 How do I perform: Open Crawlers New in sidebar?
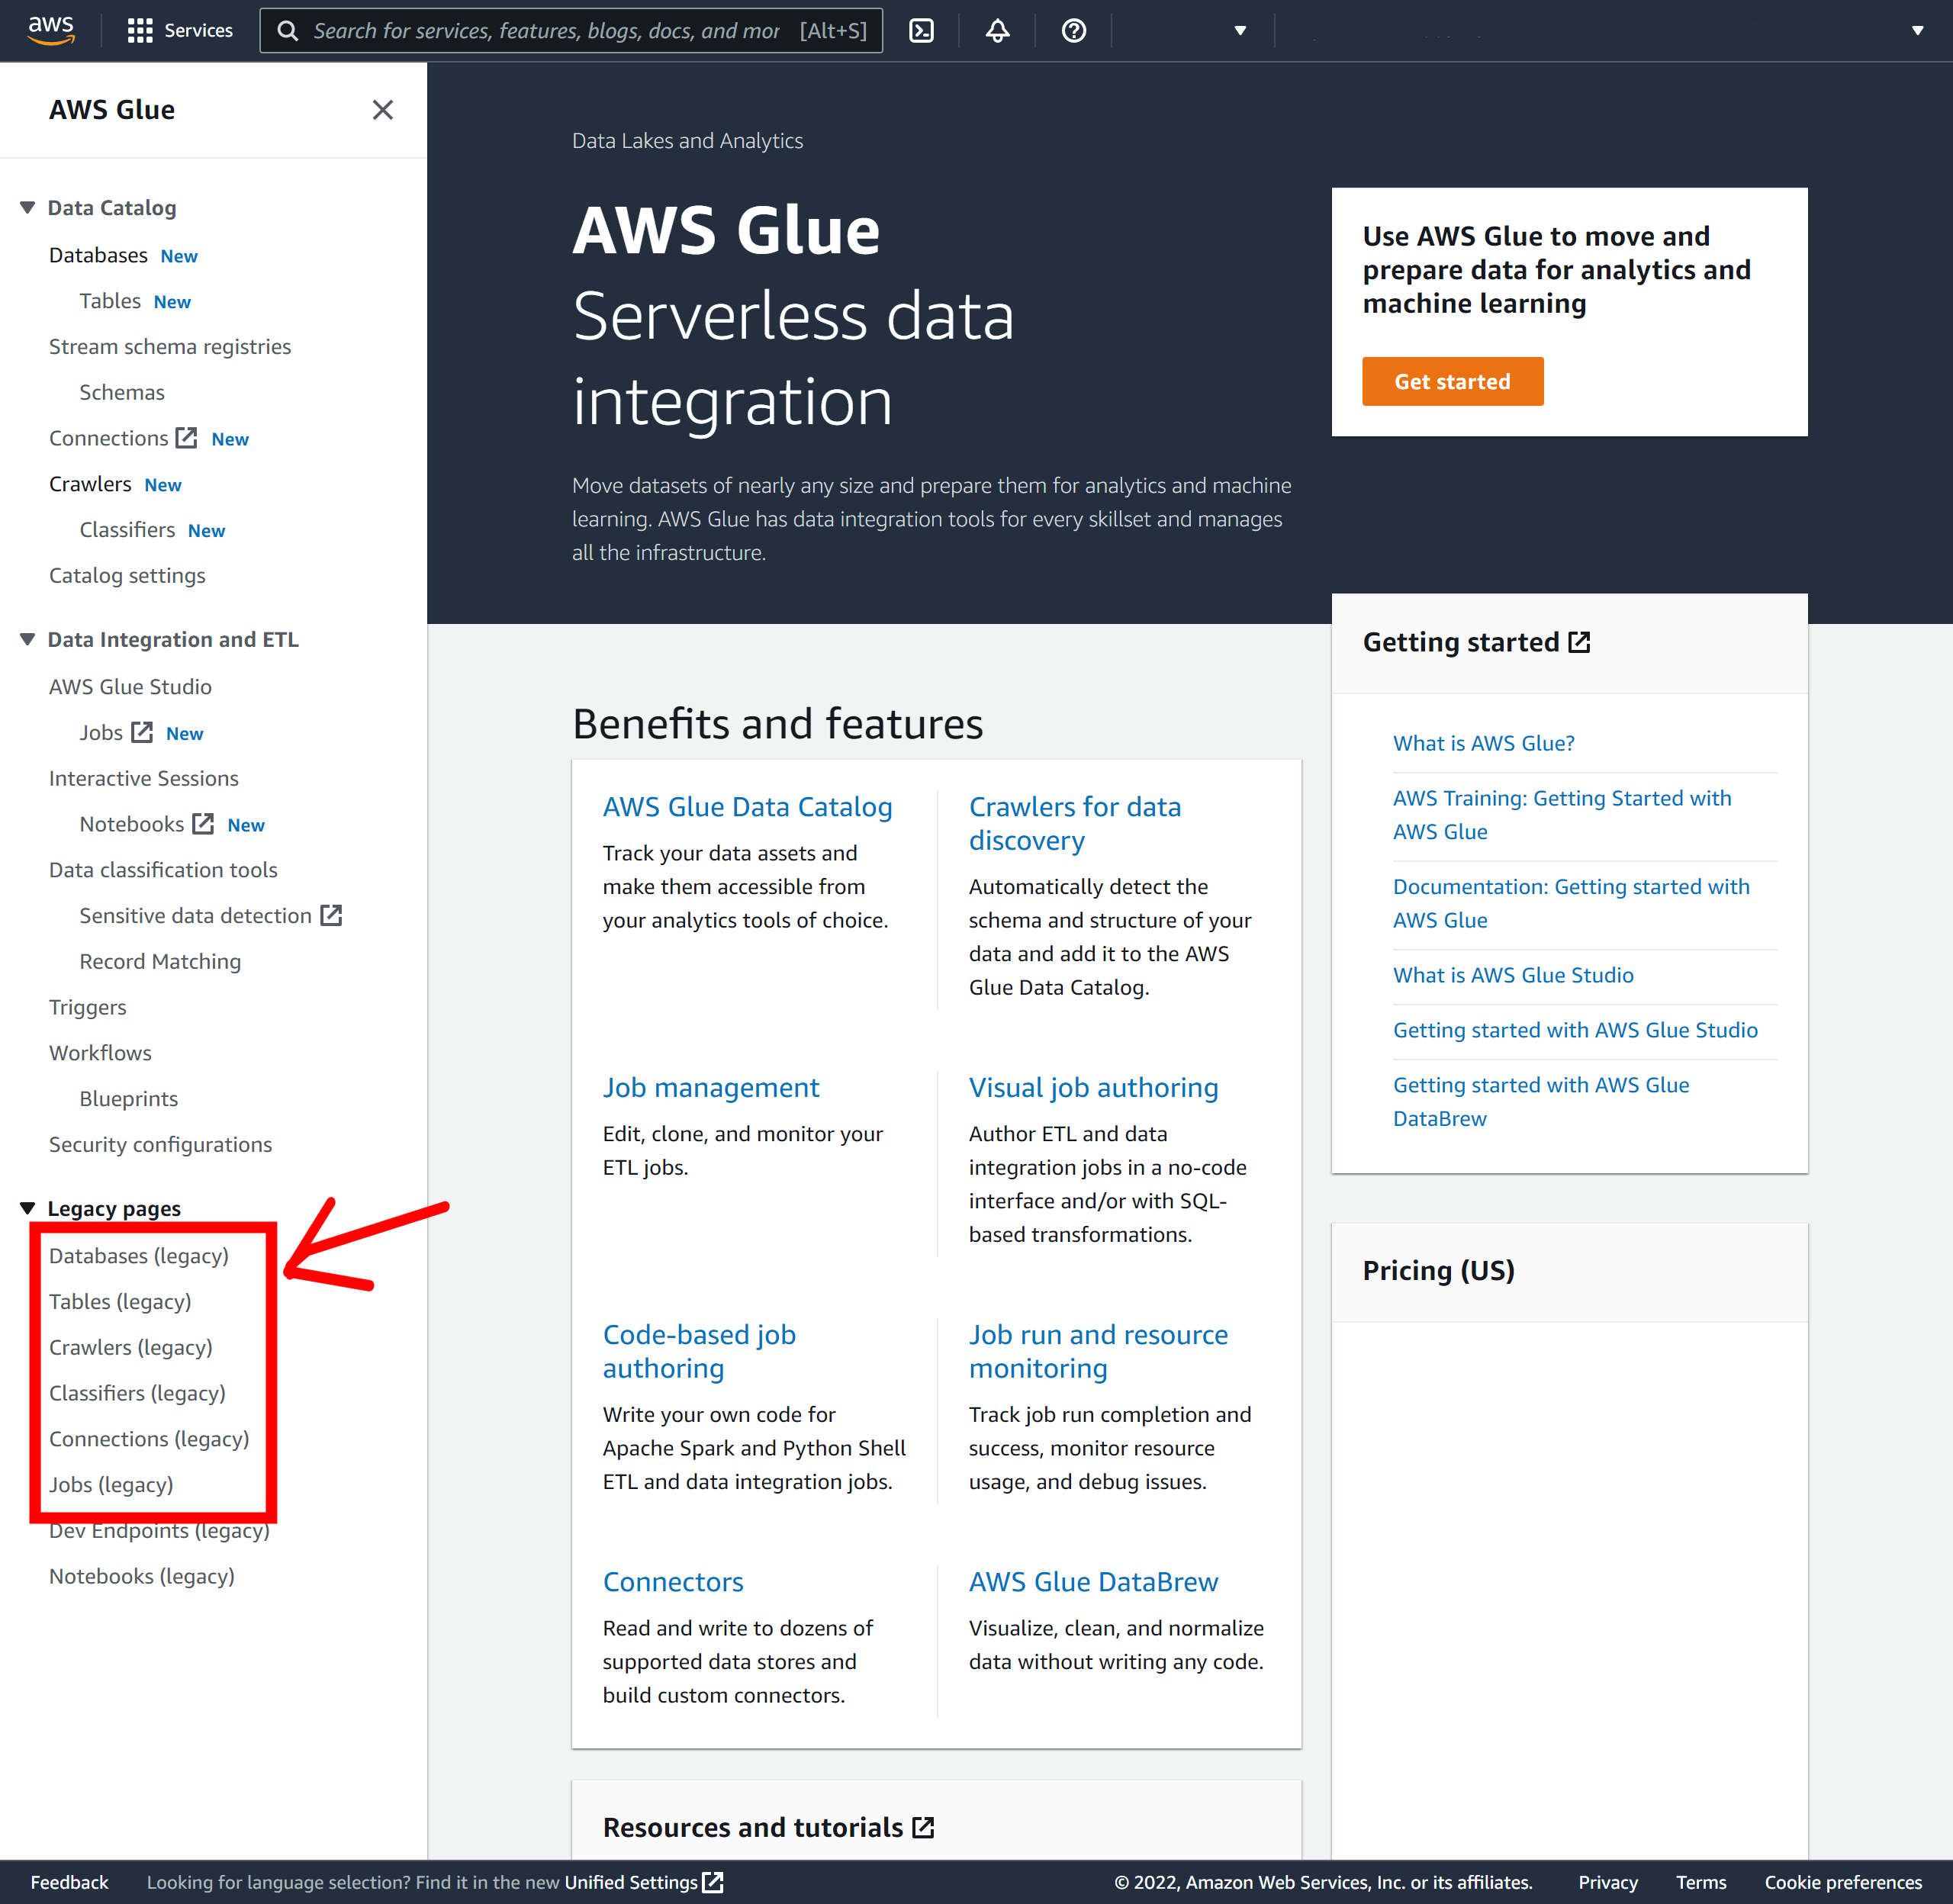coord(90,485)
